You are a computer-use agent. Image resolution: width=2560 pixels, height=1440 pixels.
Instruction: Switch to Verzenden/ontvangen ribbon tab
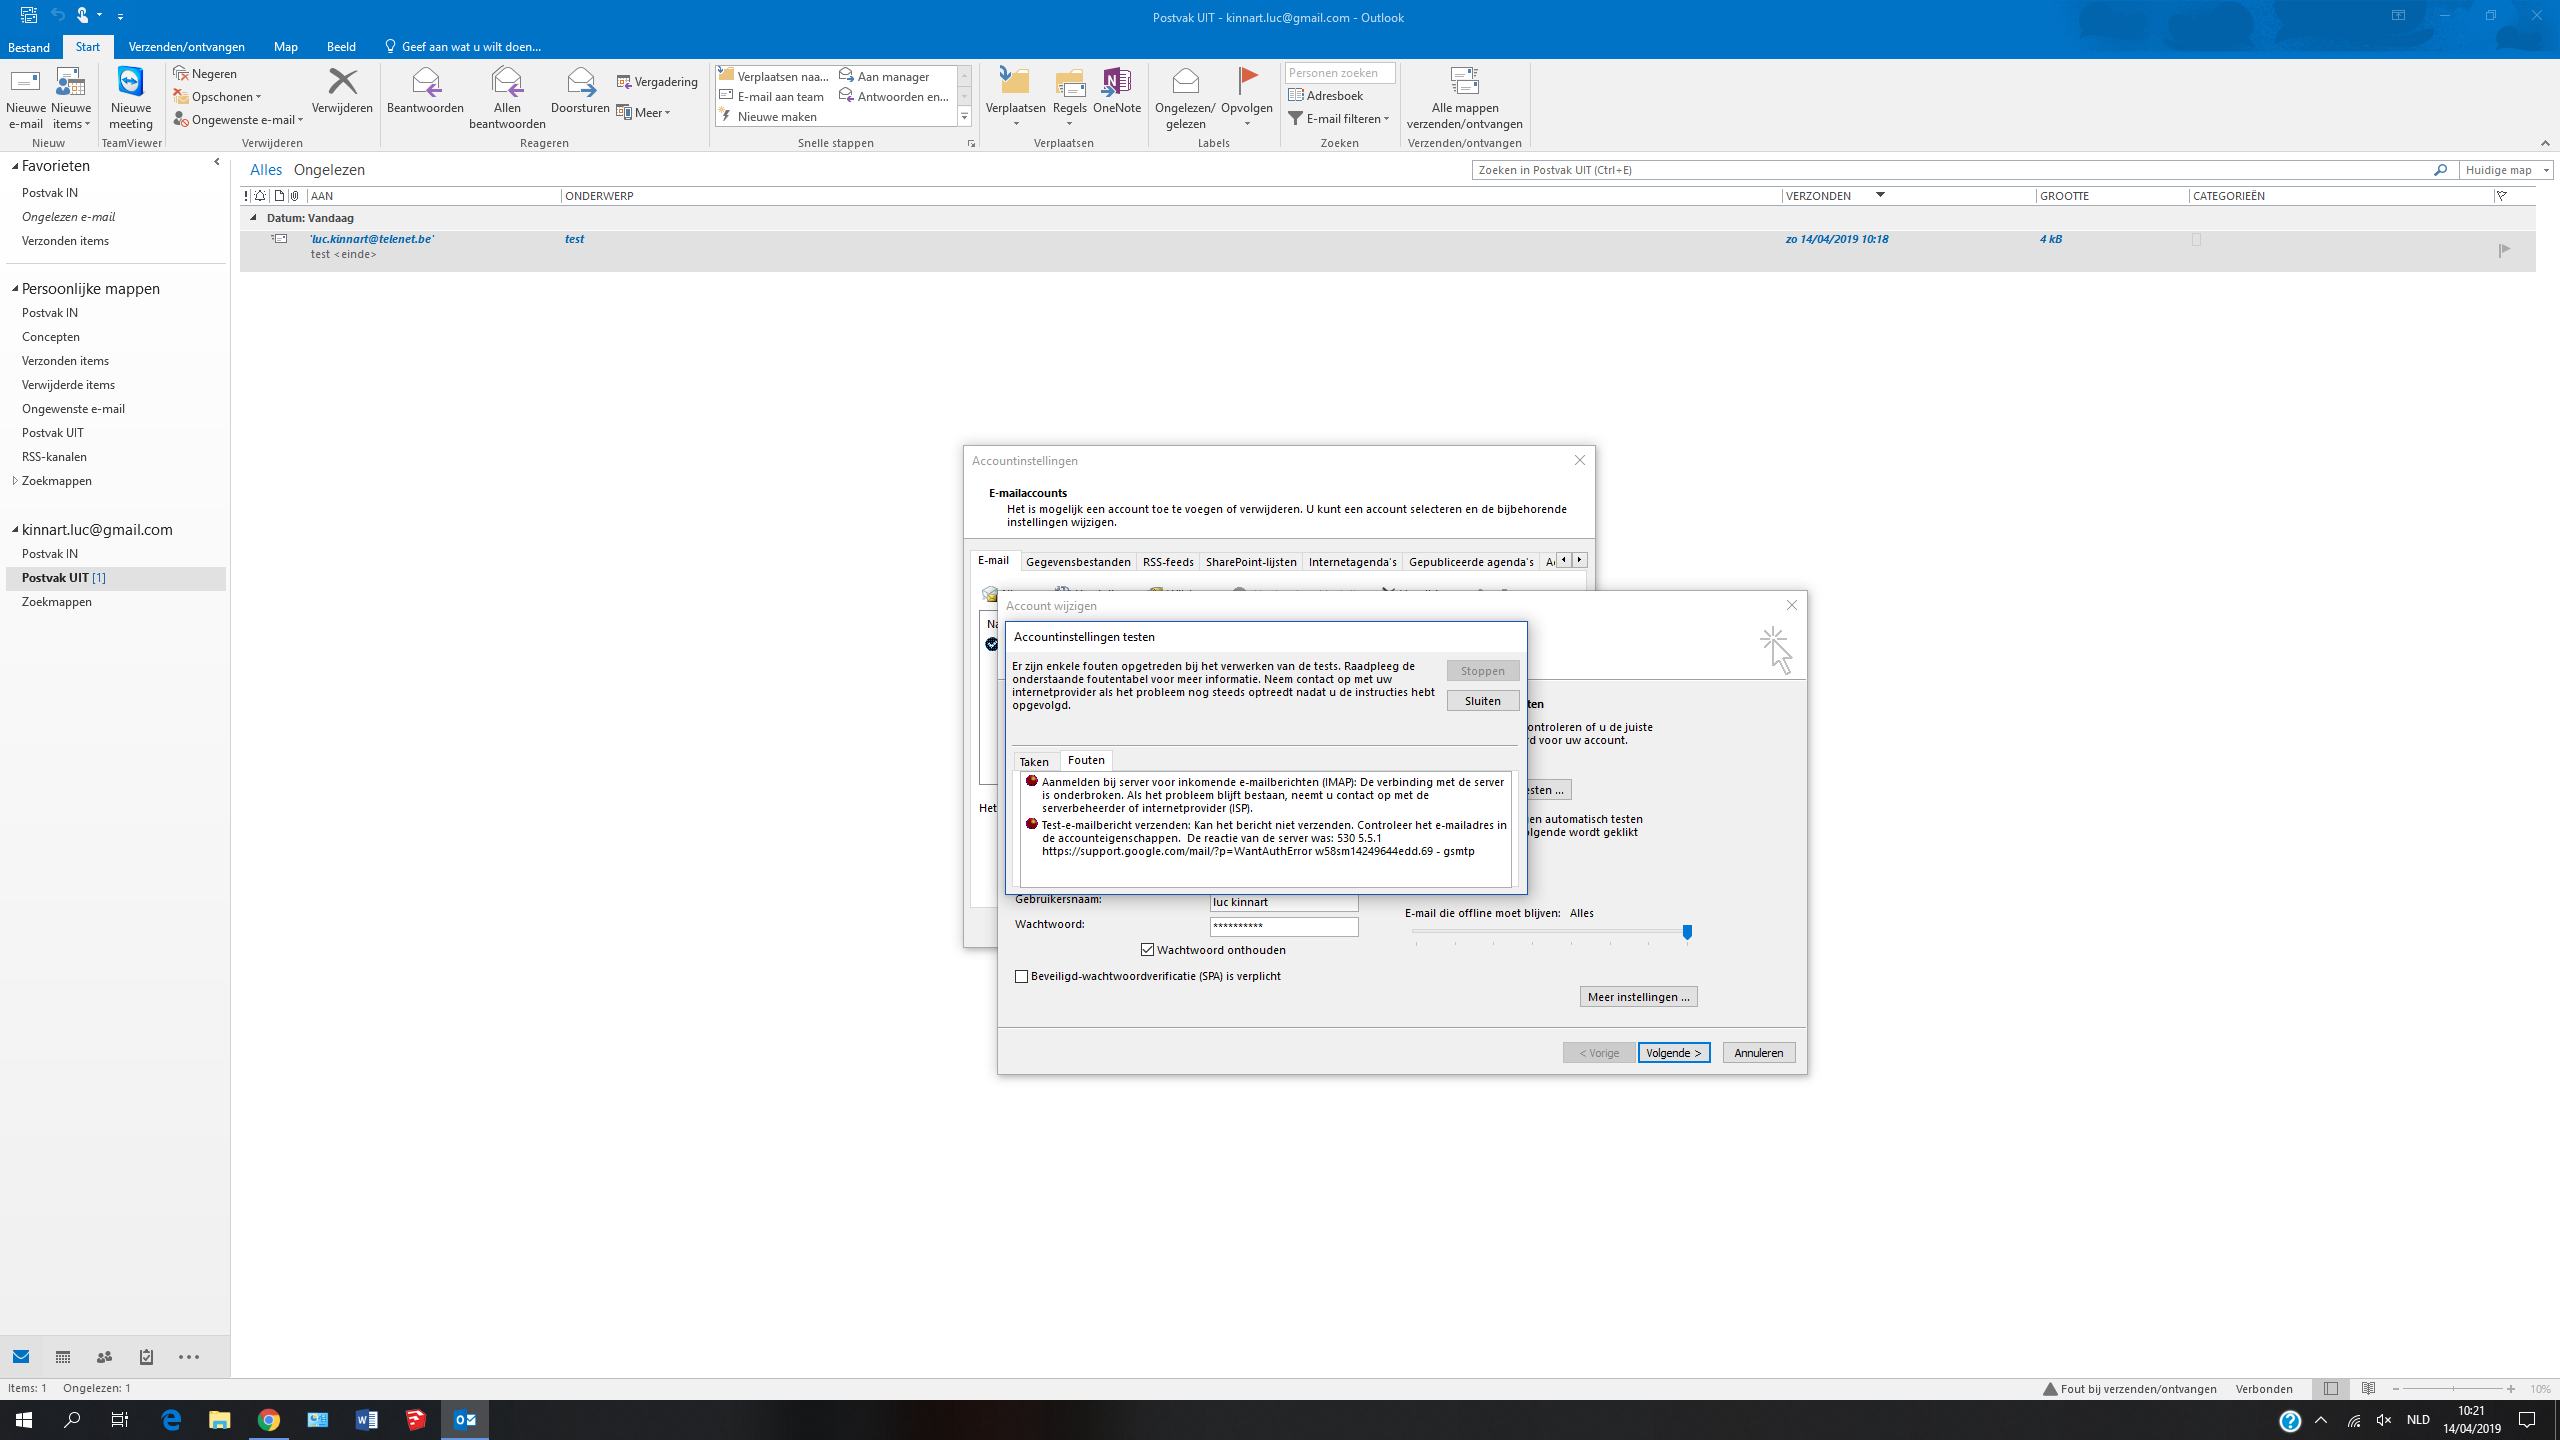click(186, 47)
